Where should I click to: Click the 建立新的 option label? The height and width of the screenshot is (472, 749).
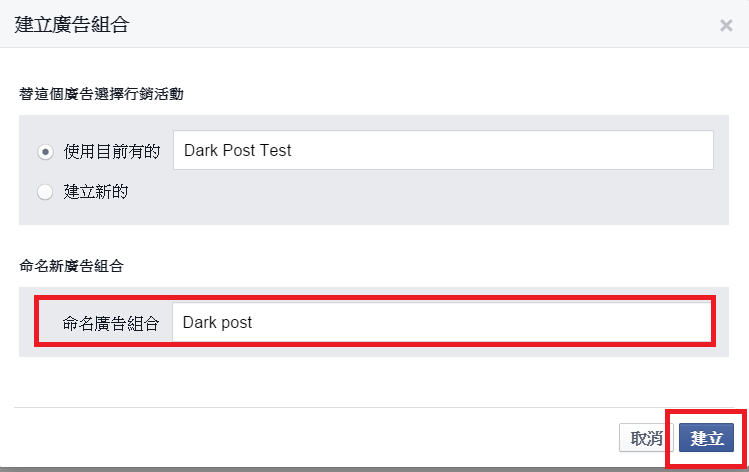tap(96, 192)
